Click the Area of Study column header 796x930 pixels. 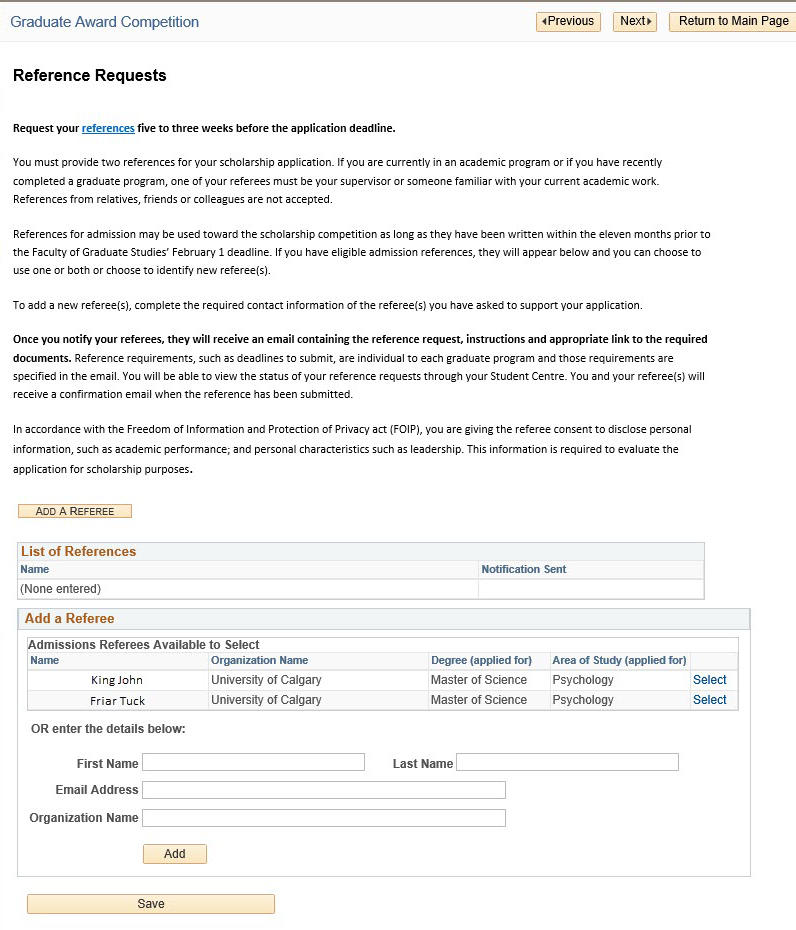[619, 660]
